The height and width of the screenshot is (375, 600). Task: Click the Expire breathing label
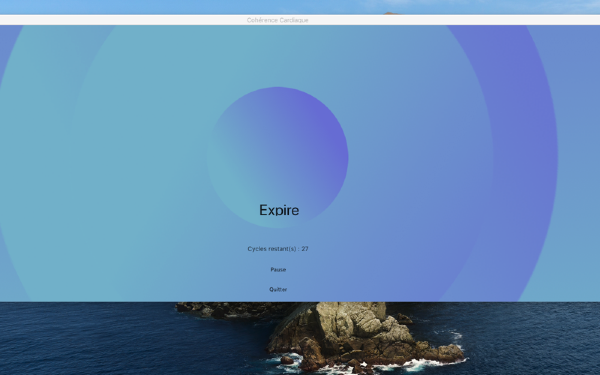coord(279,210)
